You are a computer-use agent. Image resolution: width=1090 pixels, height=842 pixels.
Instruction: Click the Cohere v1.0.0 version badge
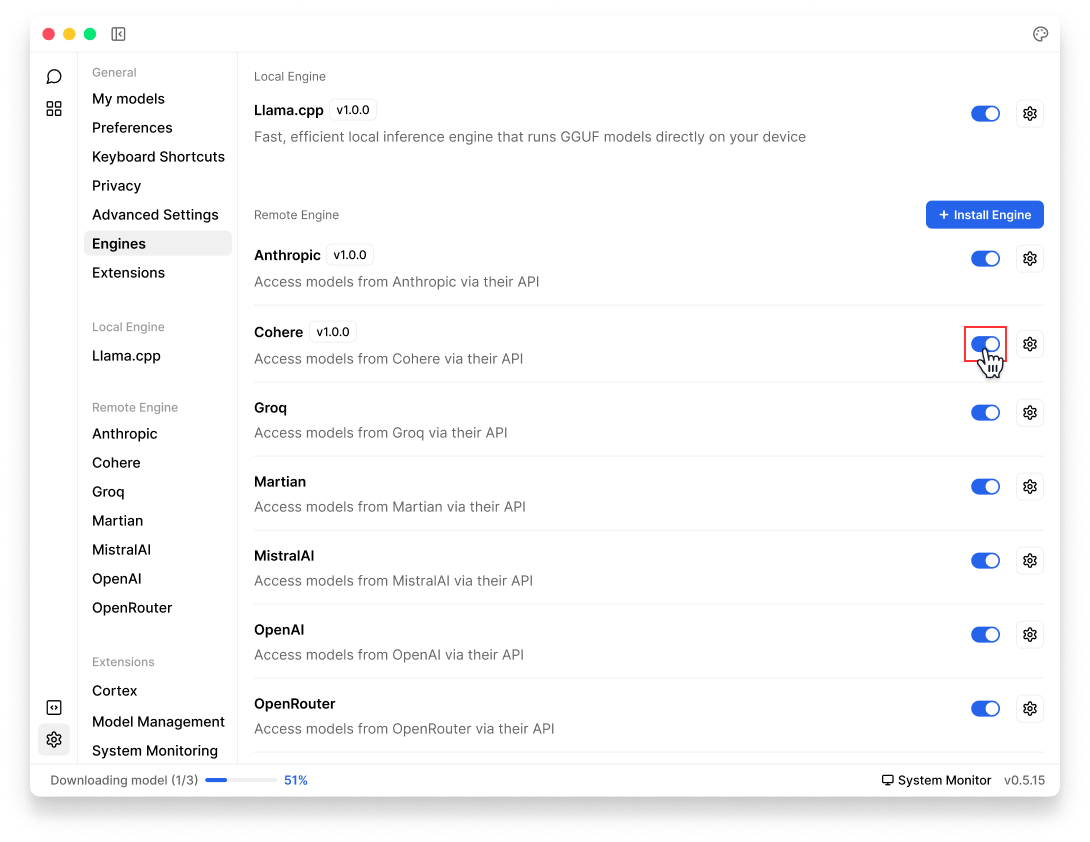pyautogui.click(x=332, y=332)
